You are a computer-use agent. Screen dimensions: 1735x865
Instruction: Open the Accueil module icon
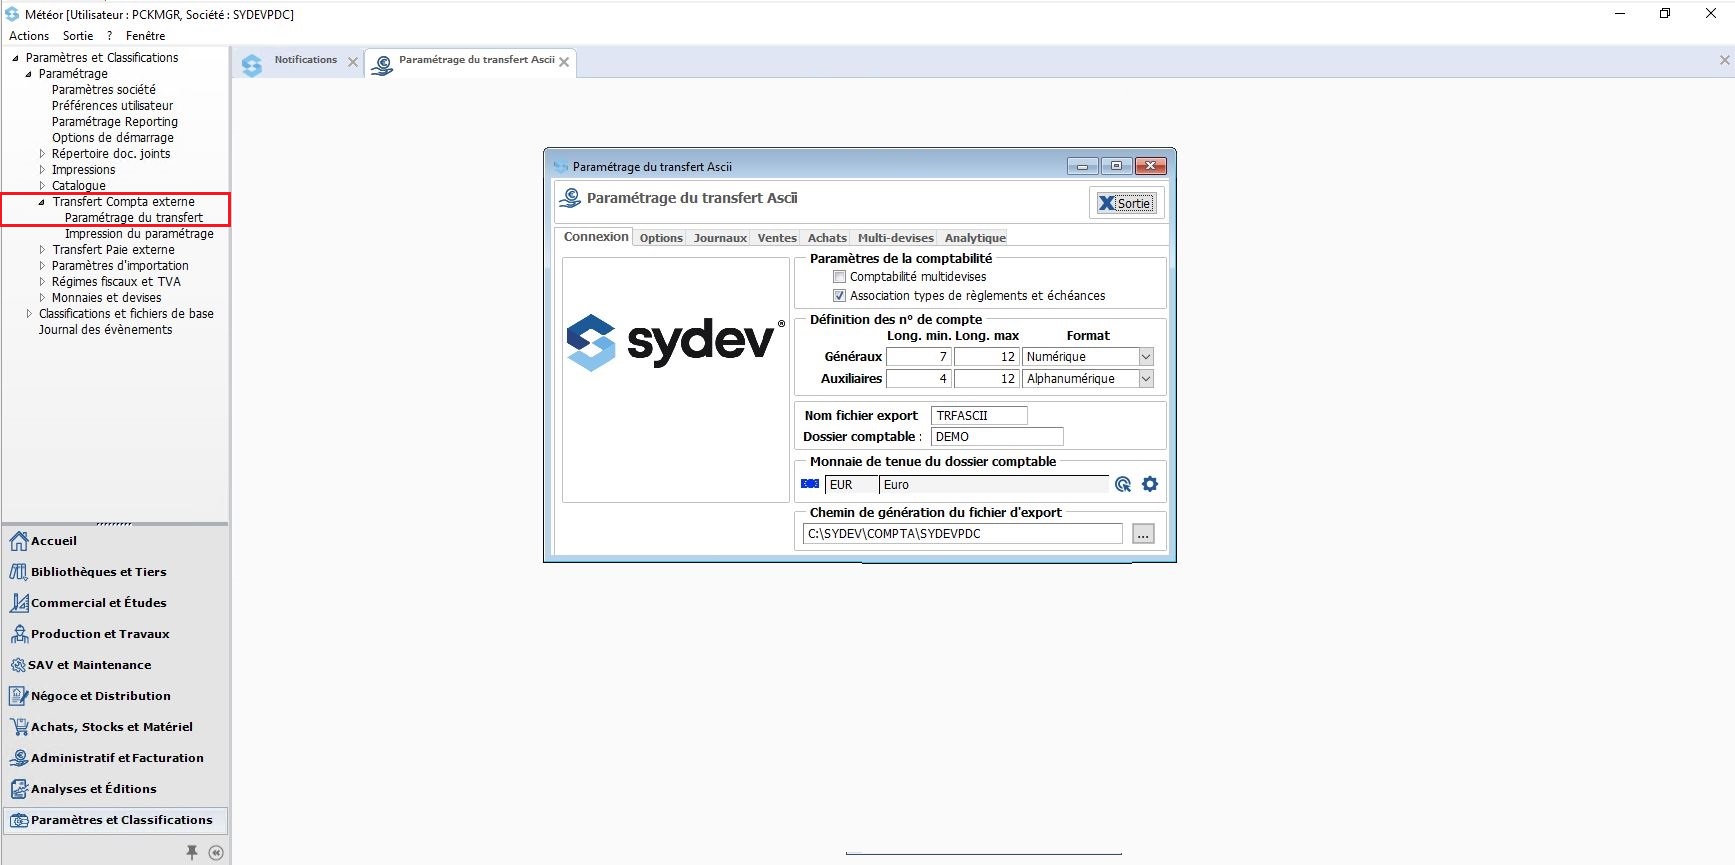[x=19, y=541]
